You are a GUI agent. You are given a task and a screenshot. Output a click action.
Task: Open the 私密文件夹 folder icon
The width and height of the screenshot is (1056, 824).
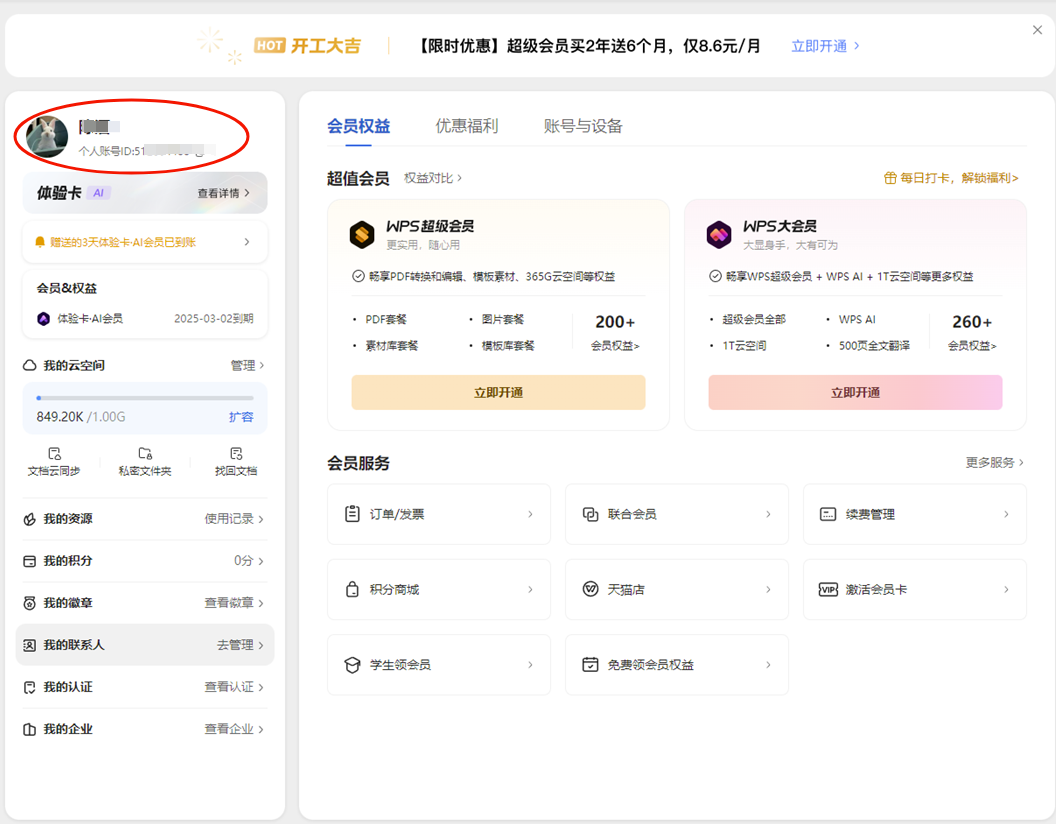(145, 453)
